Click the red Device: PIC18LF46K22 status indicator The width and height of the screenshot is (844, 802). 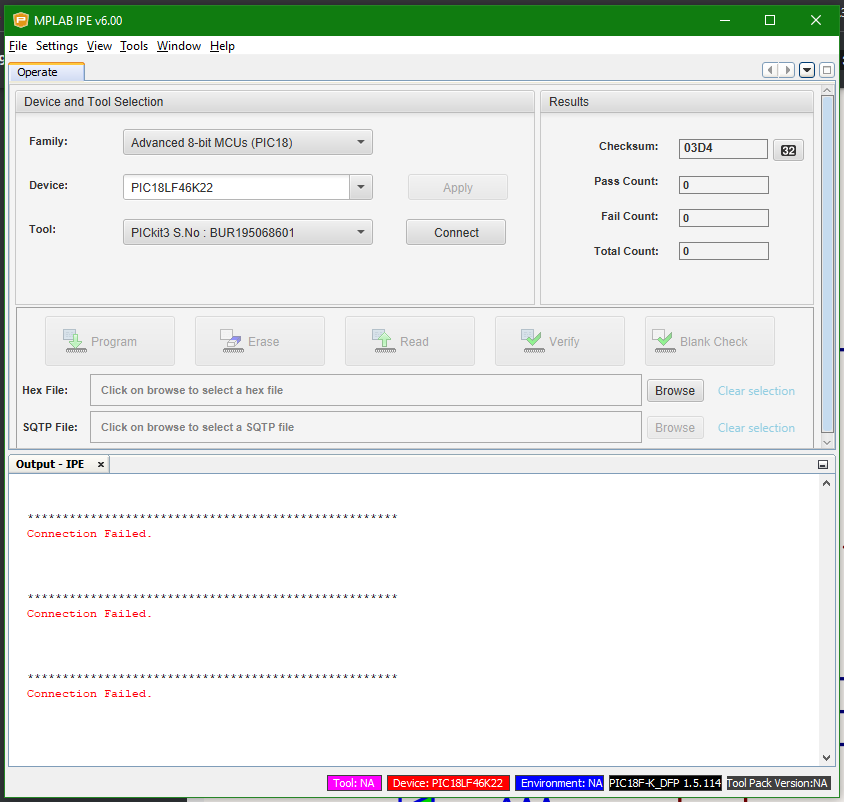point(448,783)
